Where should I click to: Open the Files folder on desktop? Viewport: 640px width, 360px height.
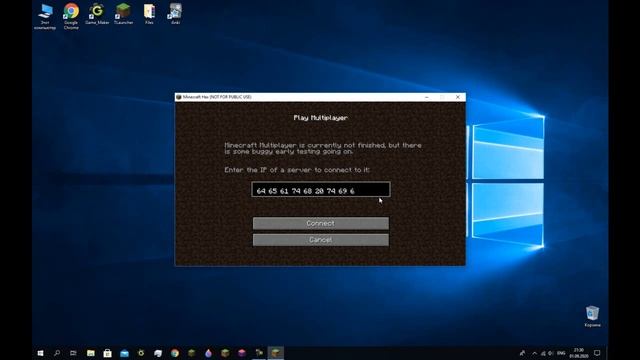[149, 14]
